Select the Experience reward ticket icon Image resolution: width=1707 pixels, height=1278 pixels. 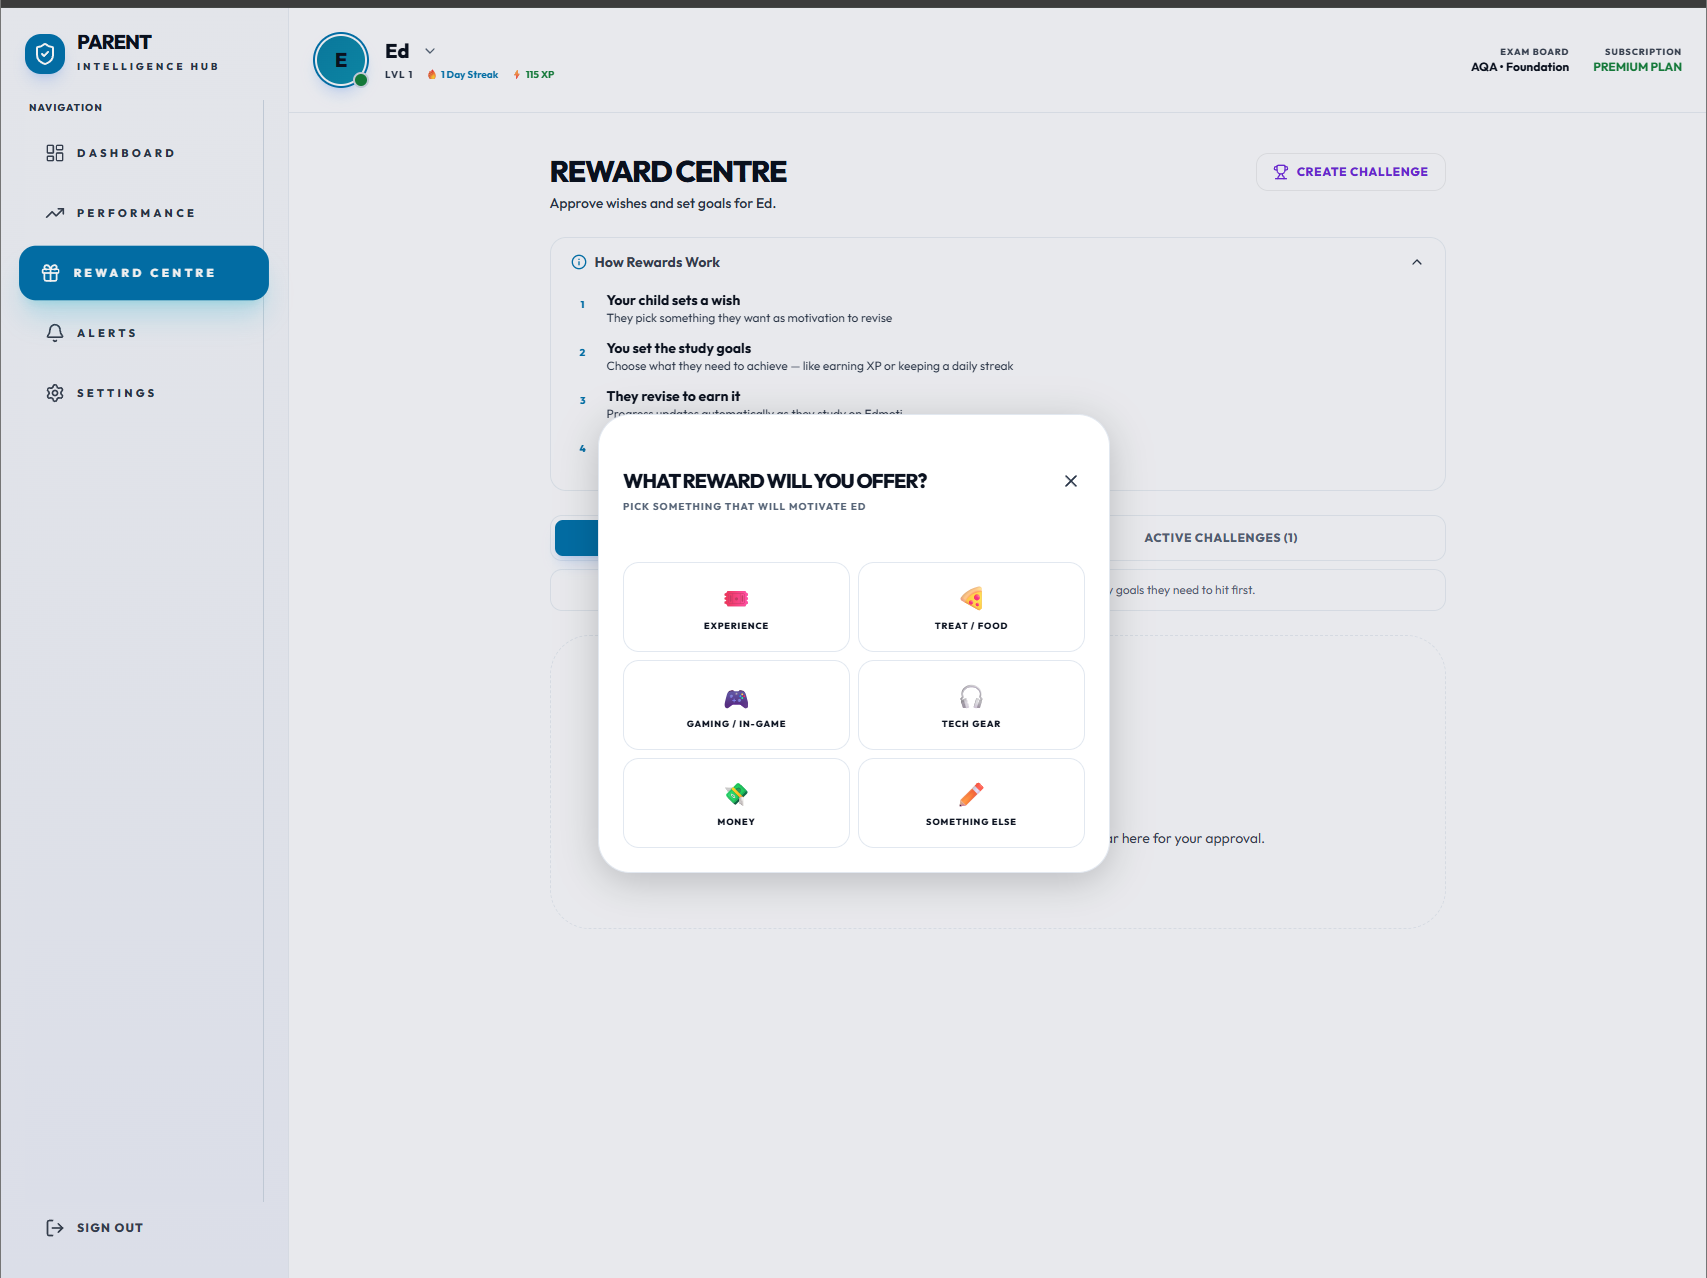(x=736, y=599)
